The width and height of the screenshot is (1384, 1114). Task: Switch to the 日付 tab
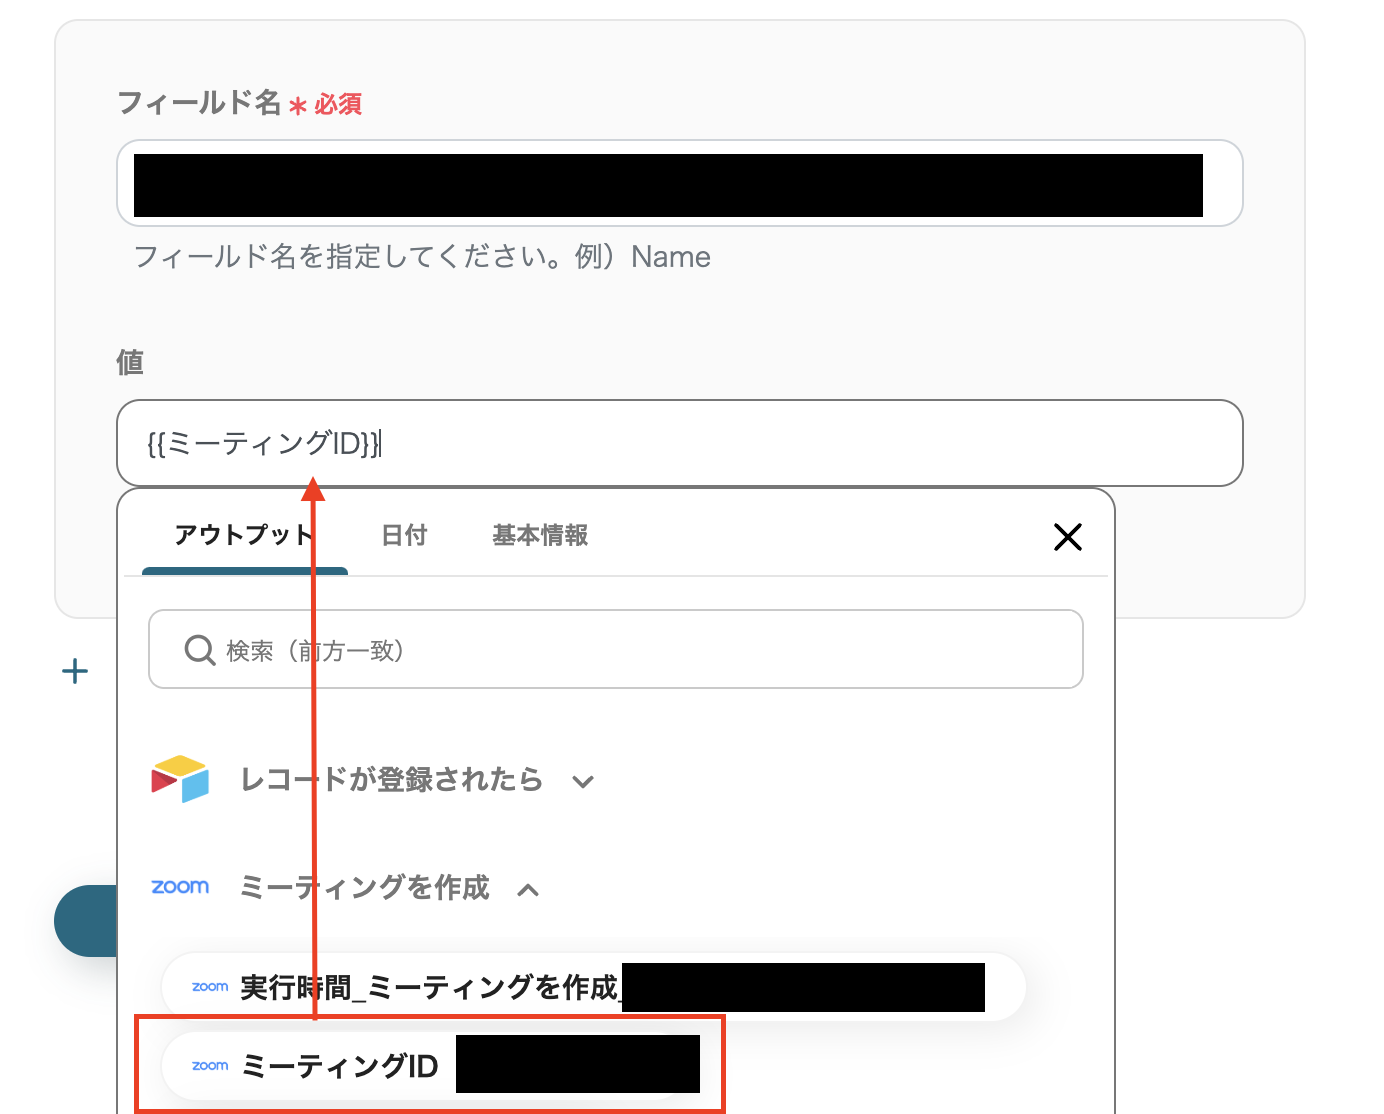pyautogui.click(x=405, y=536)
